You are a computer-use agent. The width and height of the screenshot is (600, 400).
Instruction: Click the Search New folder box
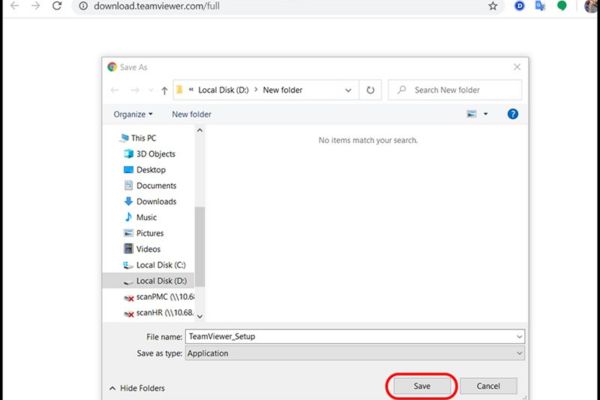click(x=455, y=90)
